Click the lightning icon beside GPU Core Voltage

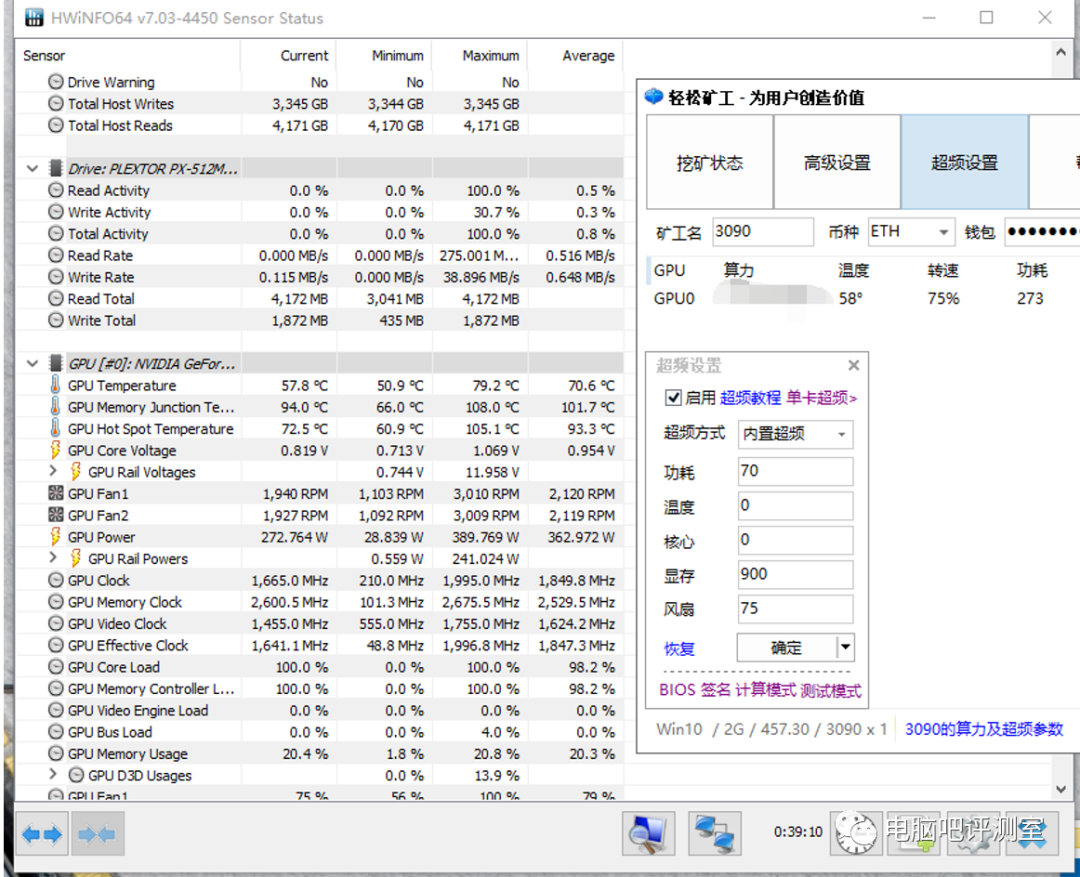point(55,450)
